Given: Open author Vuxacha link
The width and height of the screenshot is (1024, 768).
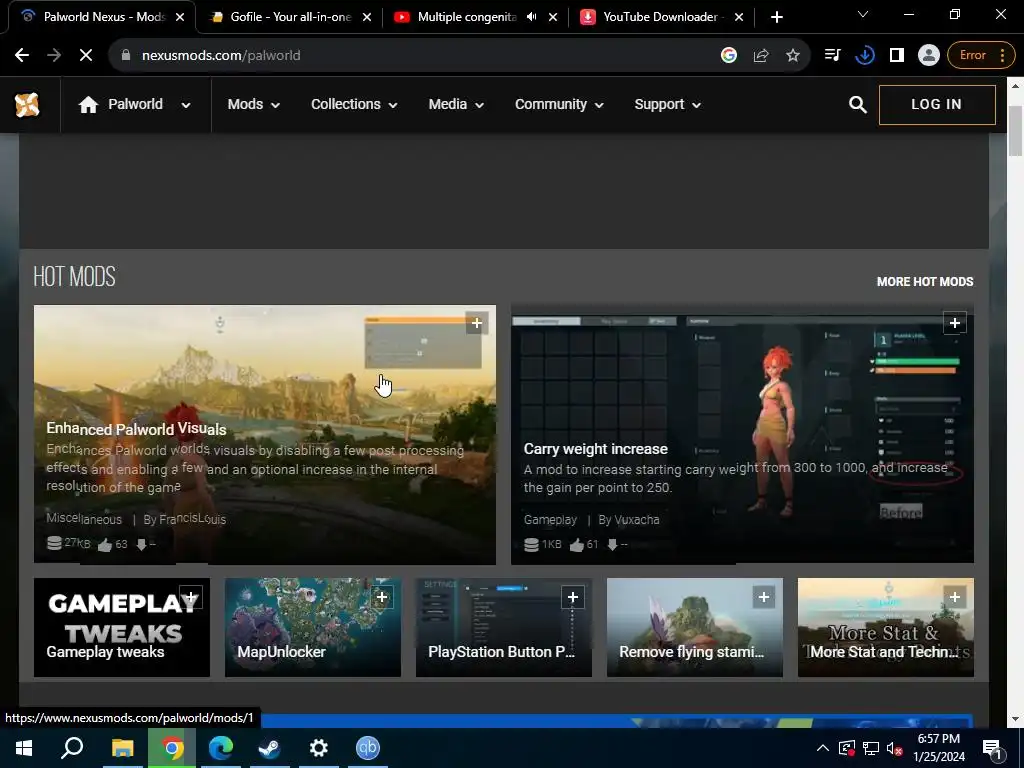Looking at the screenshot, I should pyautogui.click(x=637, y=520).
